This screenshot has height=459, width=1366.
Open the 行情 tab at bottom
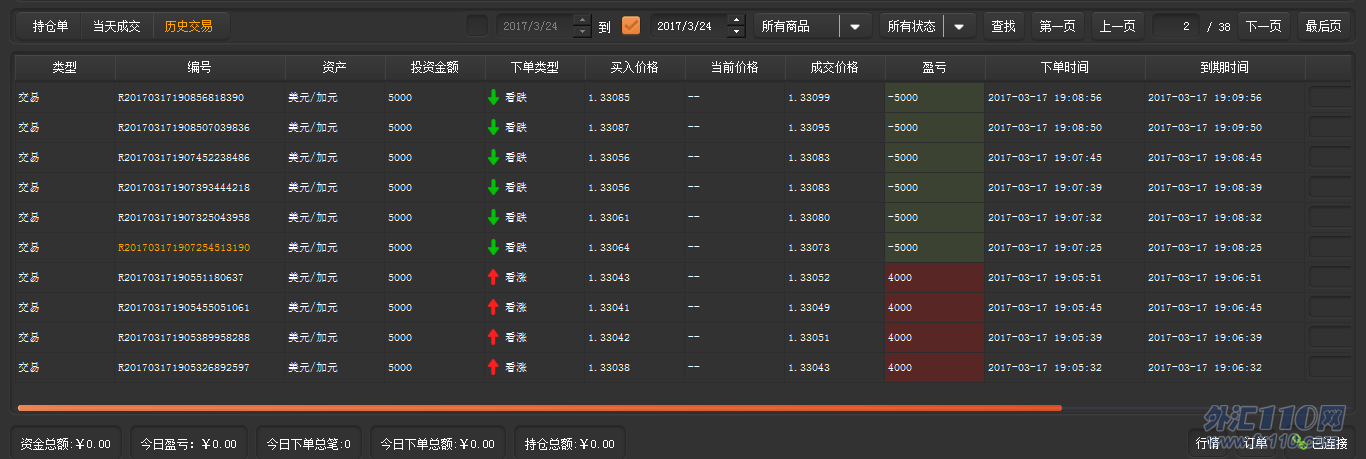tap(1207, 443)
